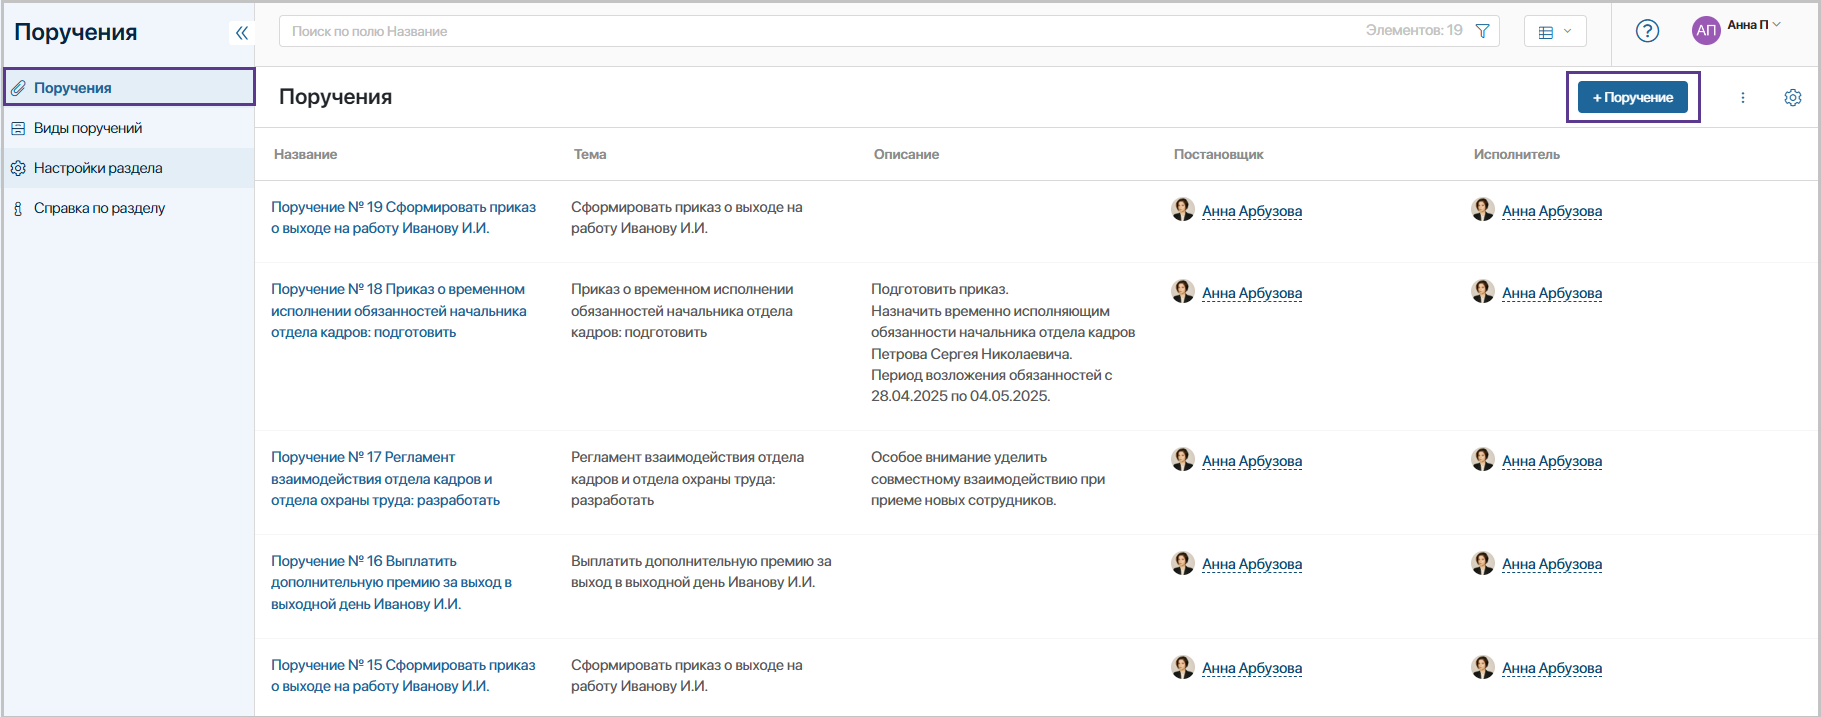Open the help question mark icon

click(x=1647, y=31)
